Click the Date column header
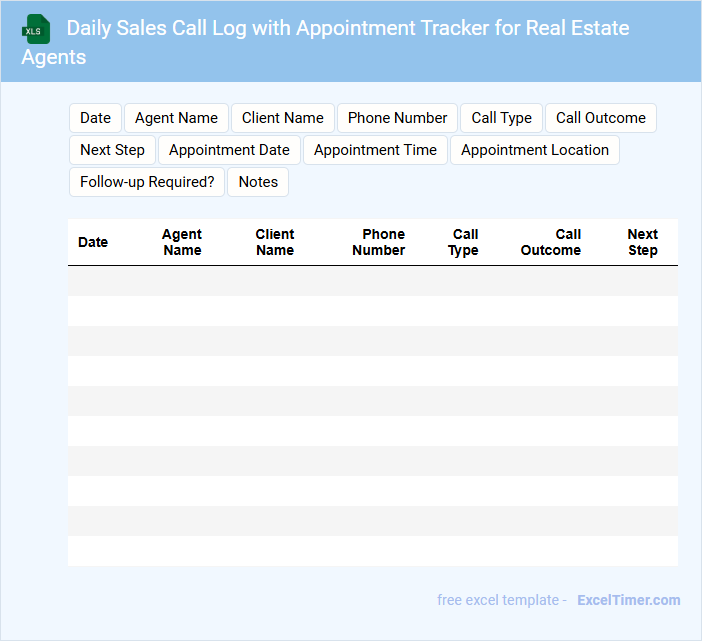 pos(93,242)
